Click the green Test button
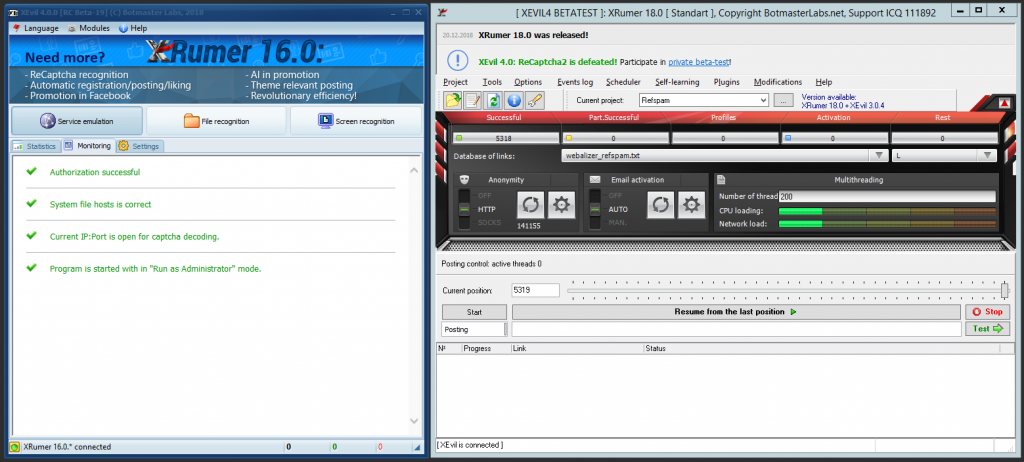Image resolution: width=1024 pixels, height=462 pixels. pos(987,329)
